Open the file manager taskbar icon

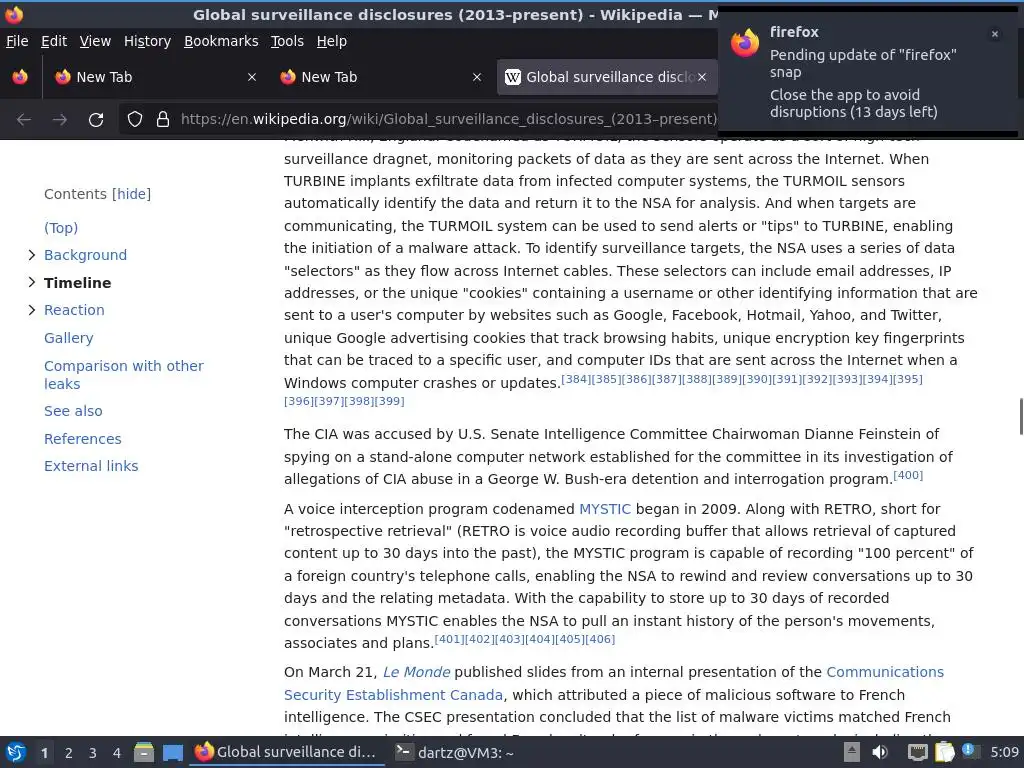pyautogui.click(x=144, y=752)
